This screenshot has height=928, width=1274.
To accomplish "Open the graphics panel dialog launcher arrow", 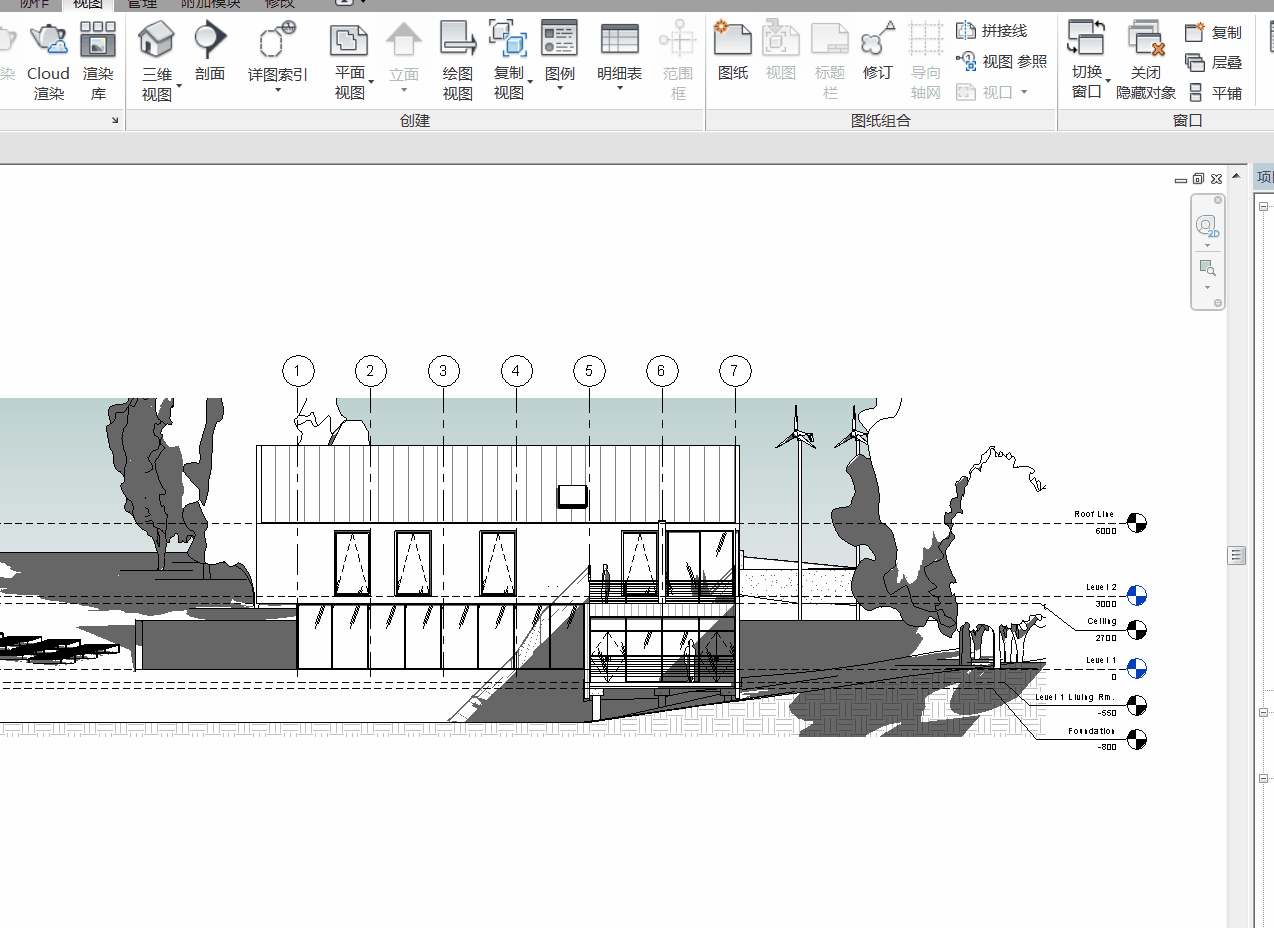I will (x=115, y=121).
